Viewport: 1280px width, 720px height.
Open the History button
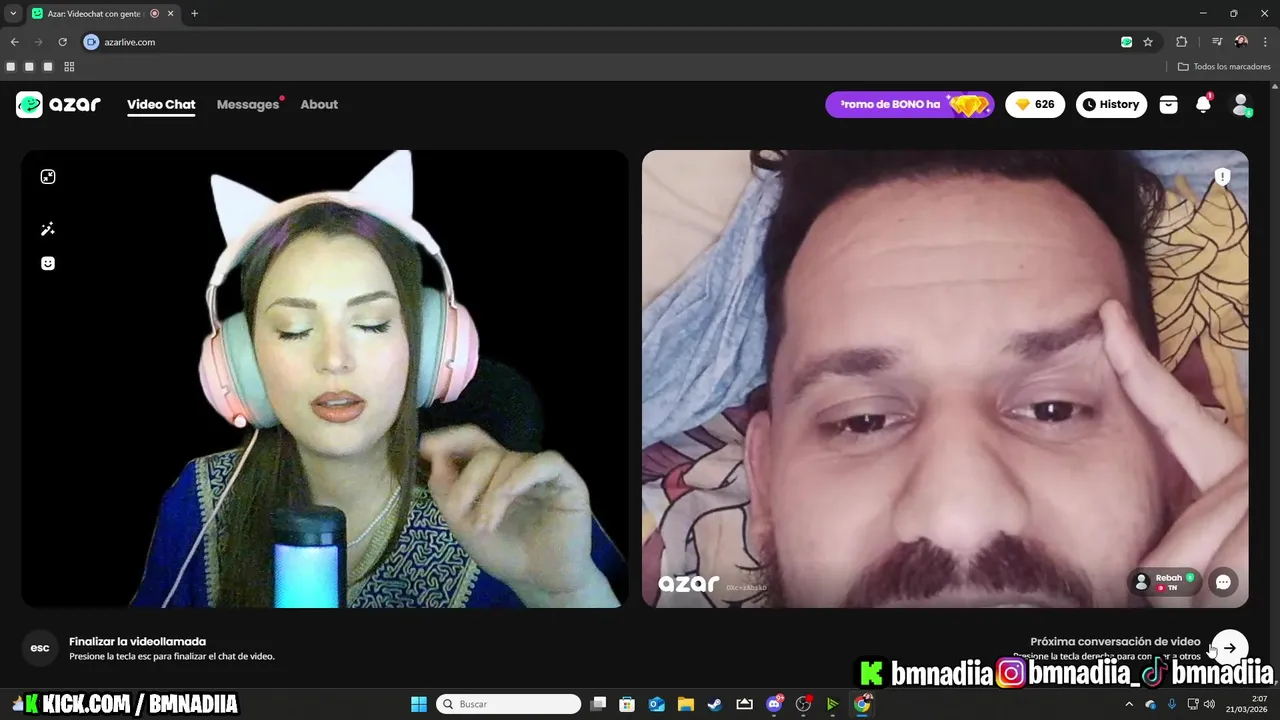tap(1111, 104)
